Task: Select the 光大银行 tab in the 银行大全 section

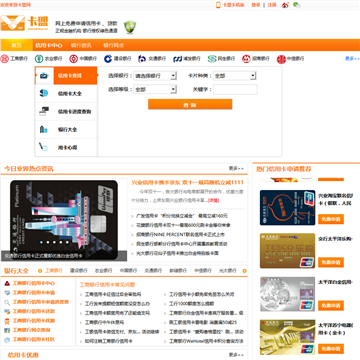Action: point(228,271)
